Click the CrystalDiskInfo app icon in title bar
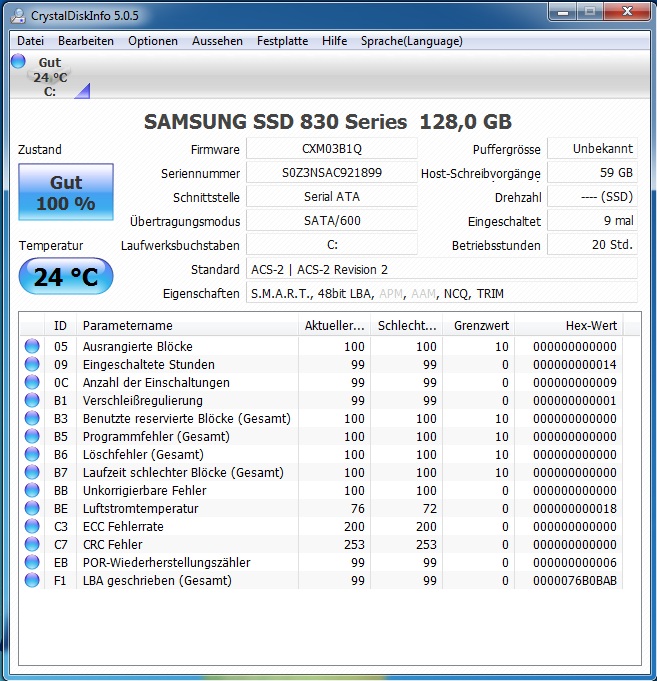The width and height of the screenshot is (657, 681). point(18,16)
